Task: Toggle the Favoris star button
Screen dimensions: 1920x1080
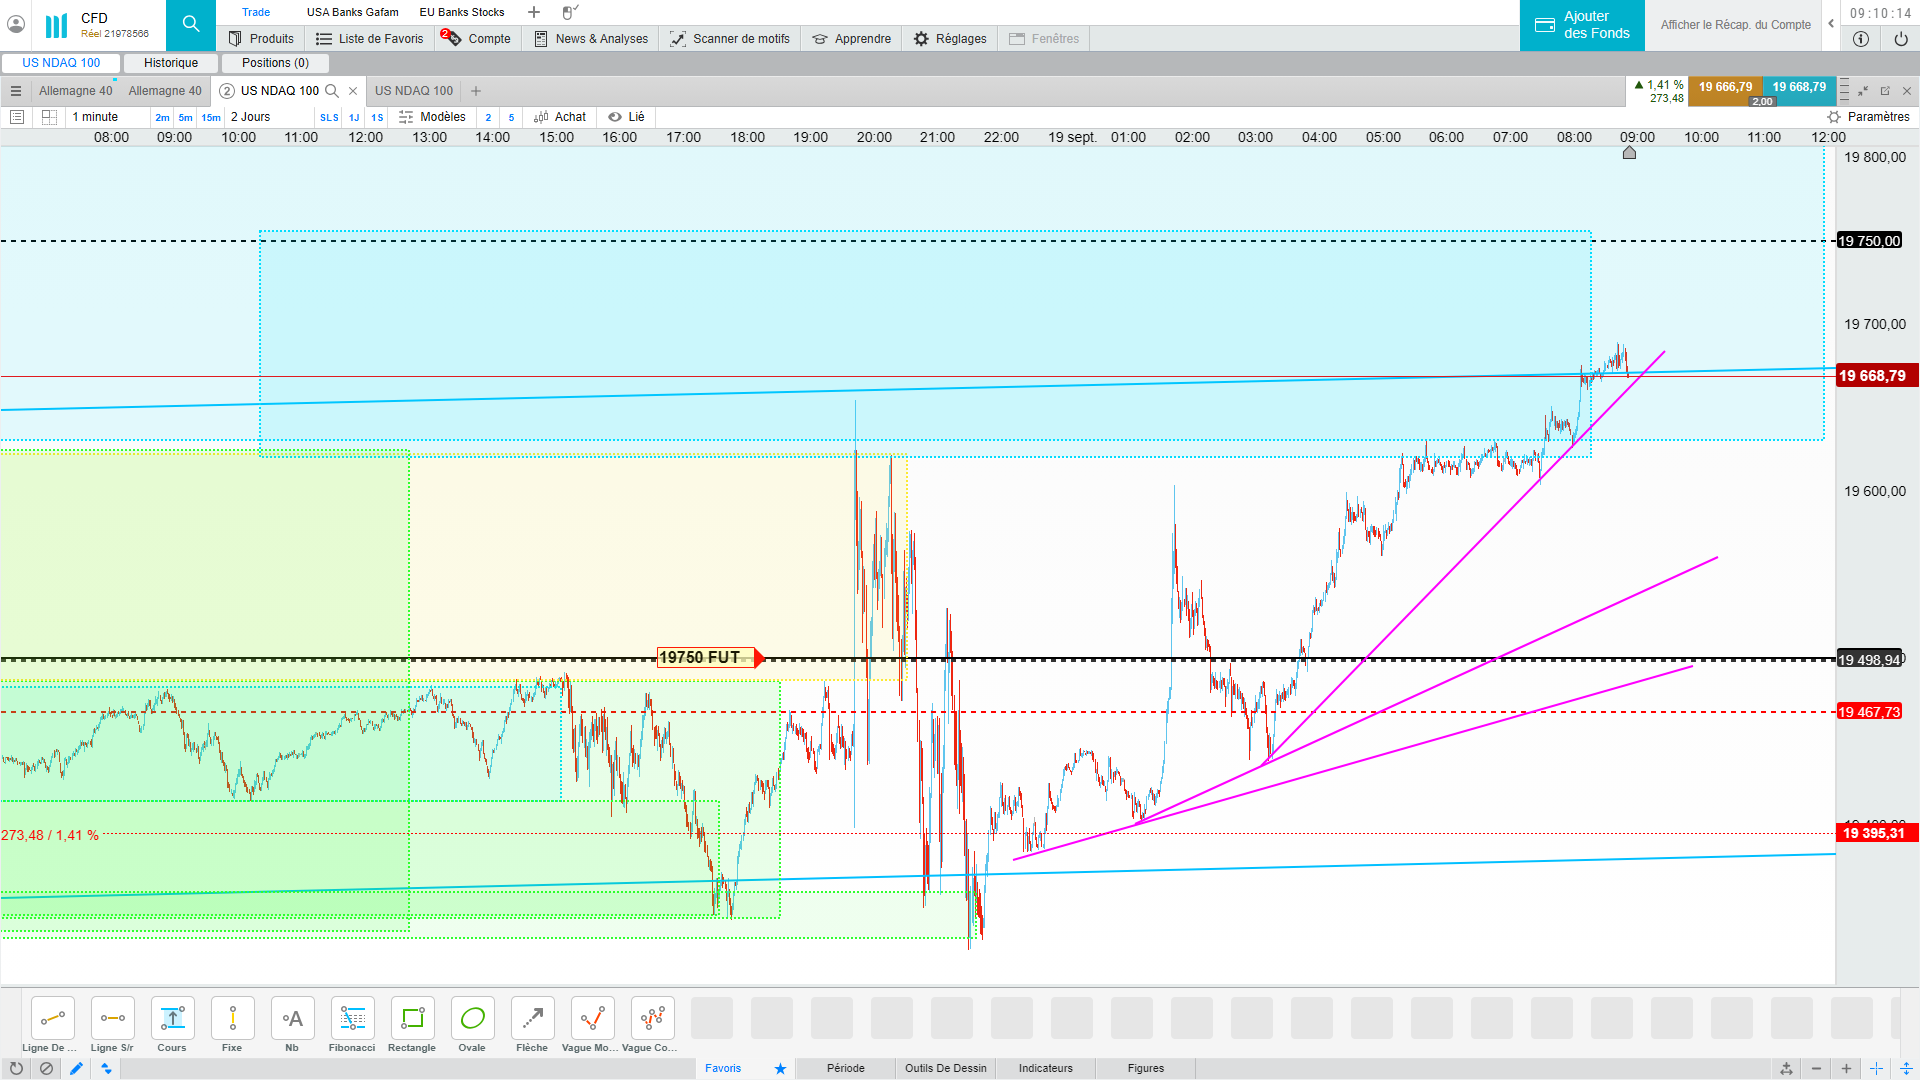Action: (780, 1068)
